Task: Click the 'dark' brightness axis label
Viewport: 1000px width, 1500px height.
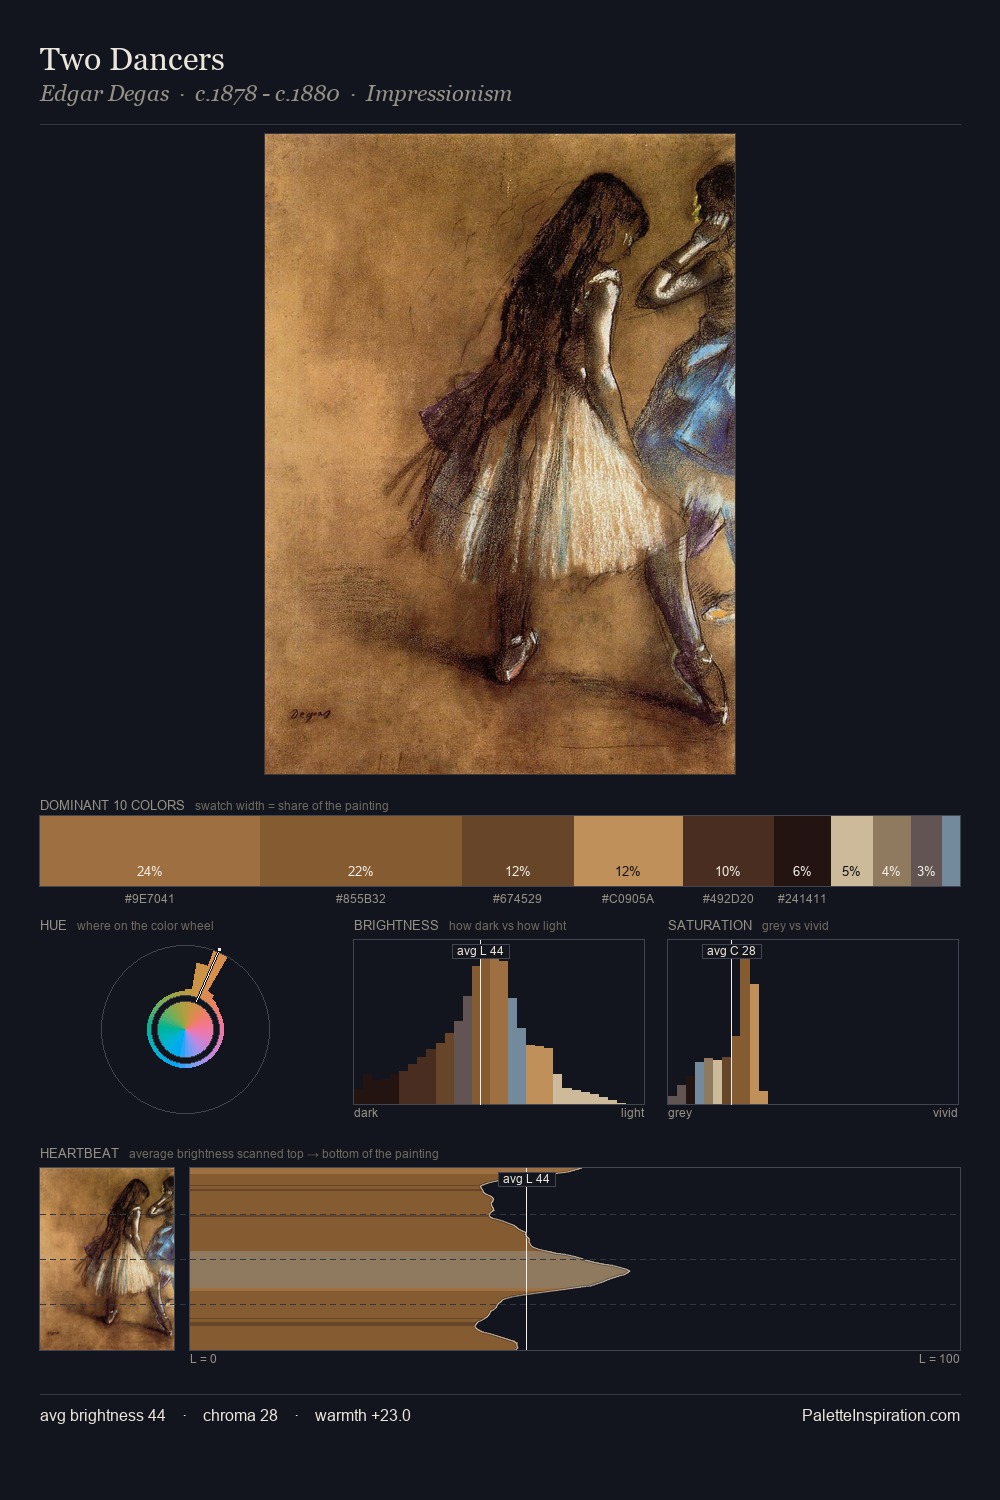Action: 366,1113
